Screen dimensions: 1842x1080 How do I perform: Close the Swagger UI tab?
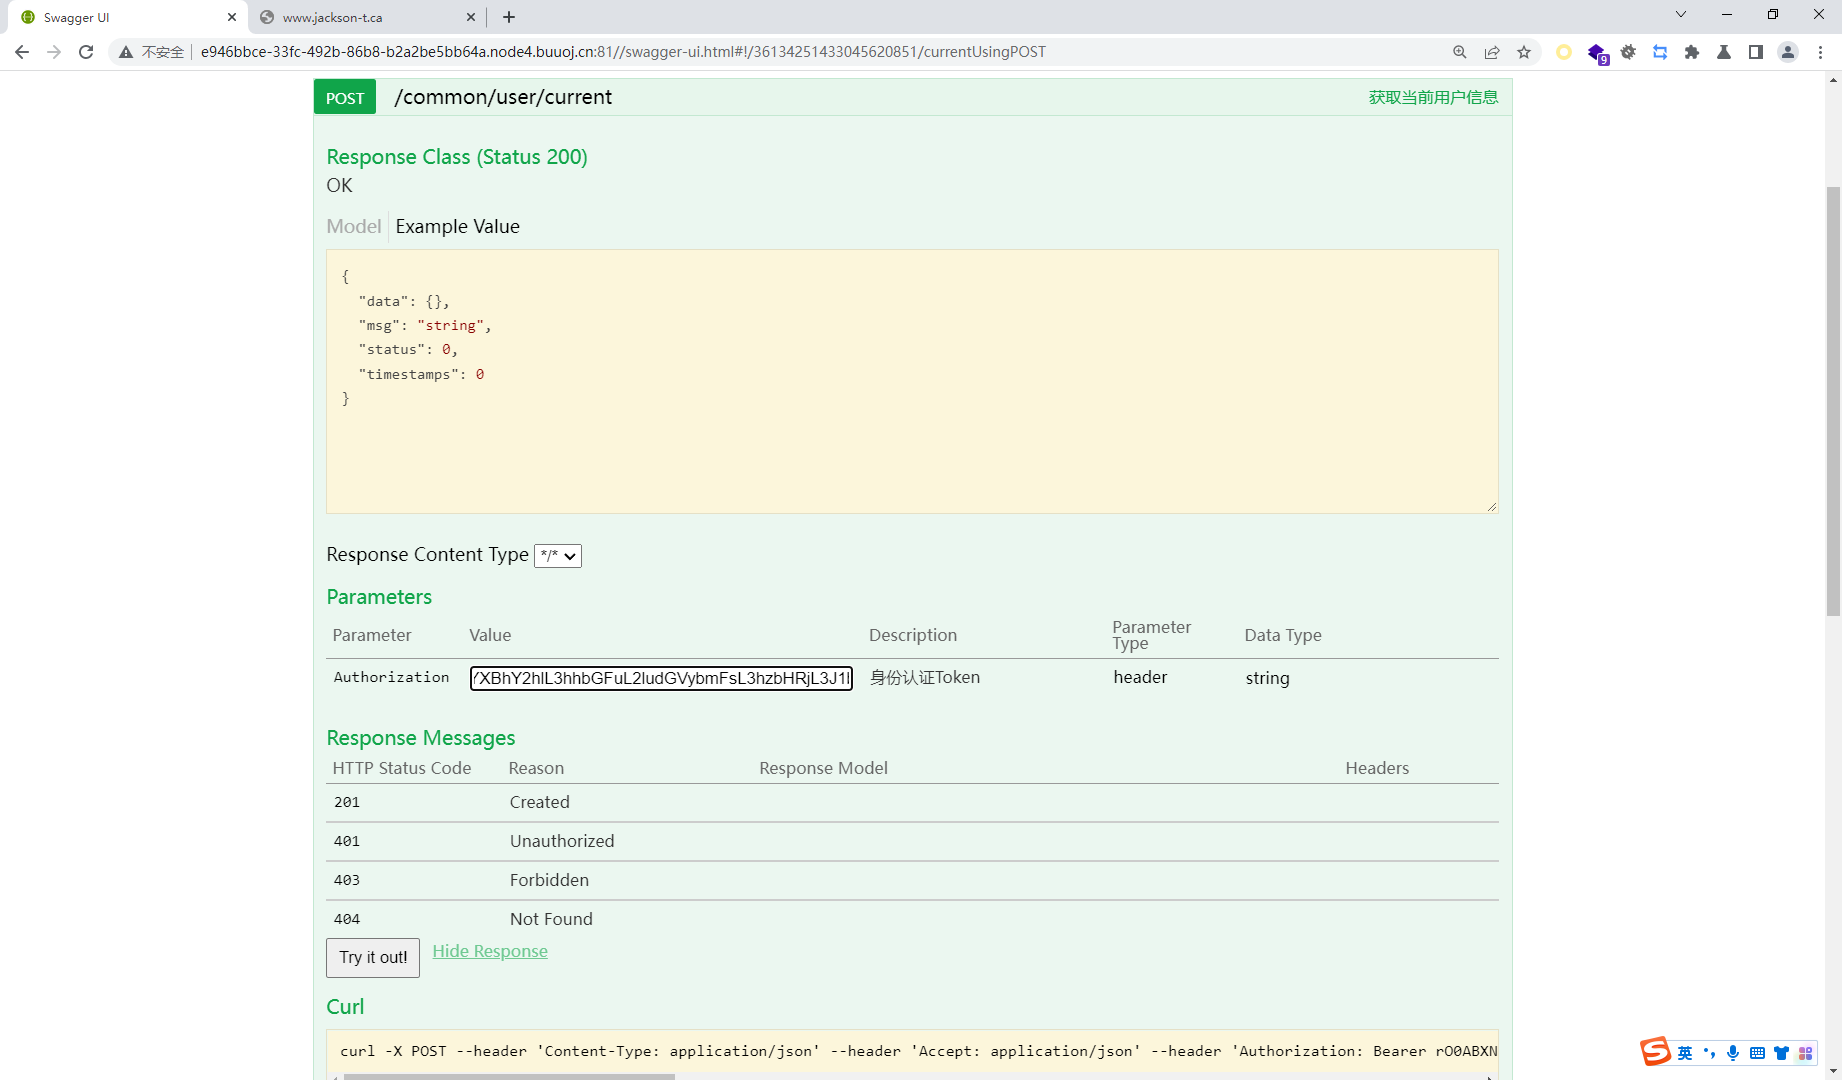(232, 17)
